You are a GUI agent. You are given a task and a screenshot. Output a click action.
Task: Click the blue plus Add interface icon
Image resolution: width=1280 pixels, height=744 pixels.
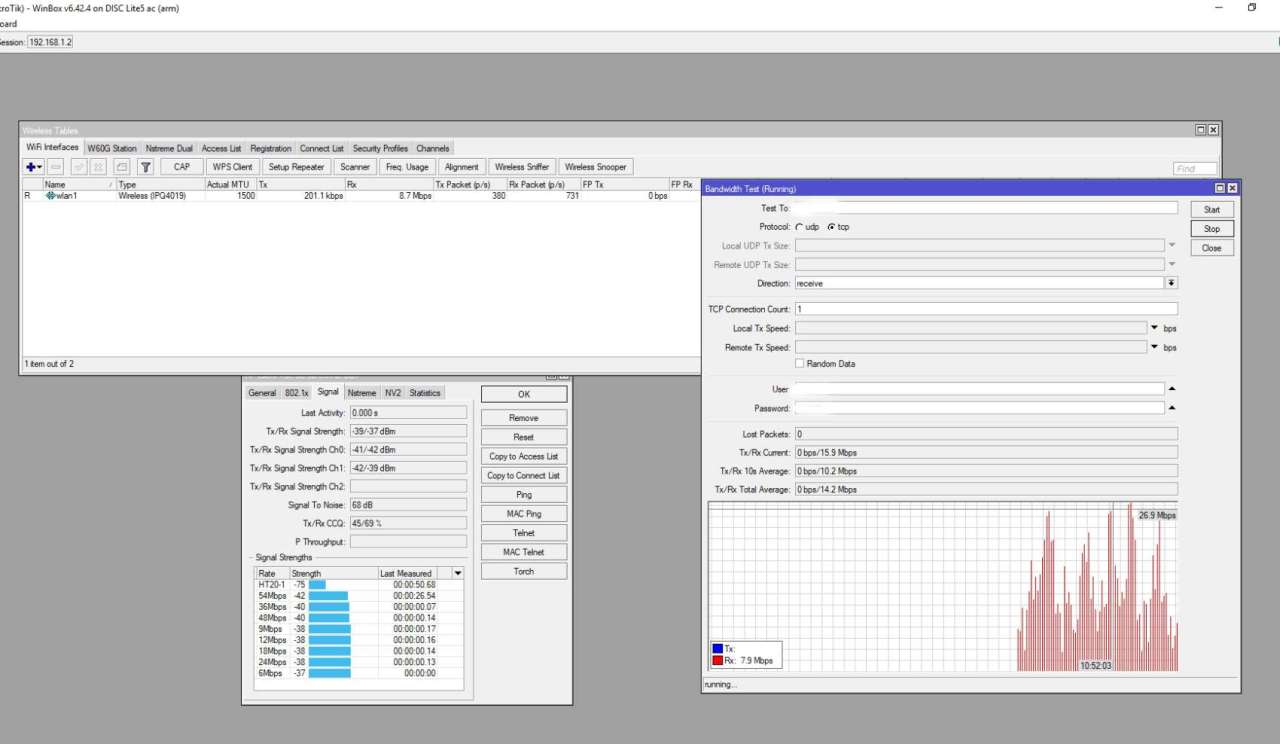coord(31,167)
